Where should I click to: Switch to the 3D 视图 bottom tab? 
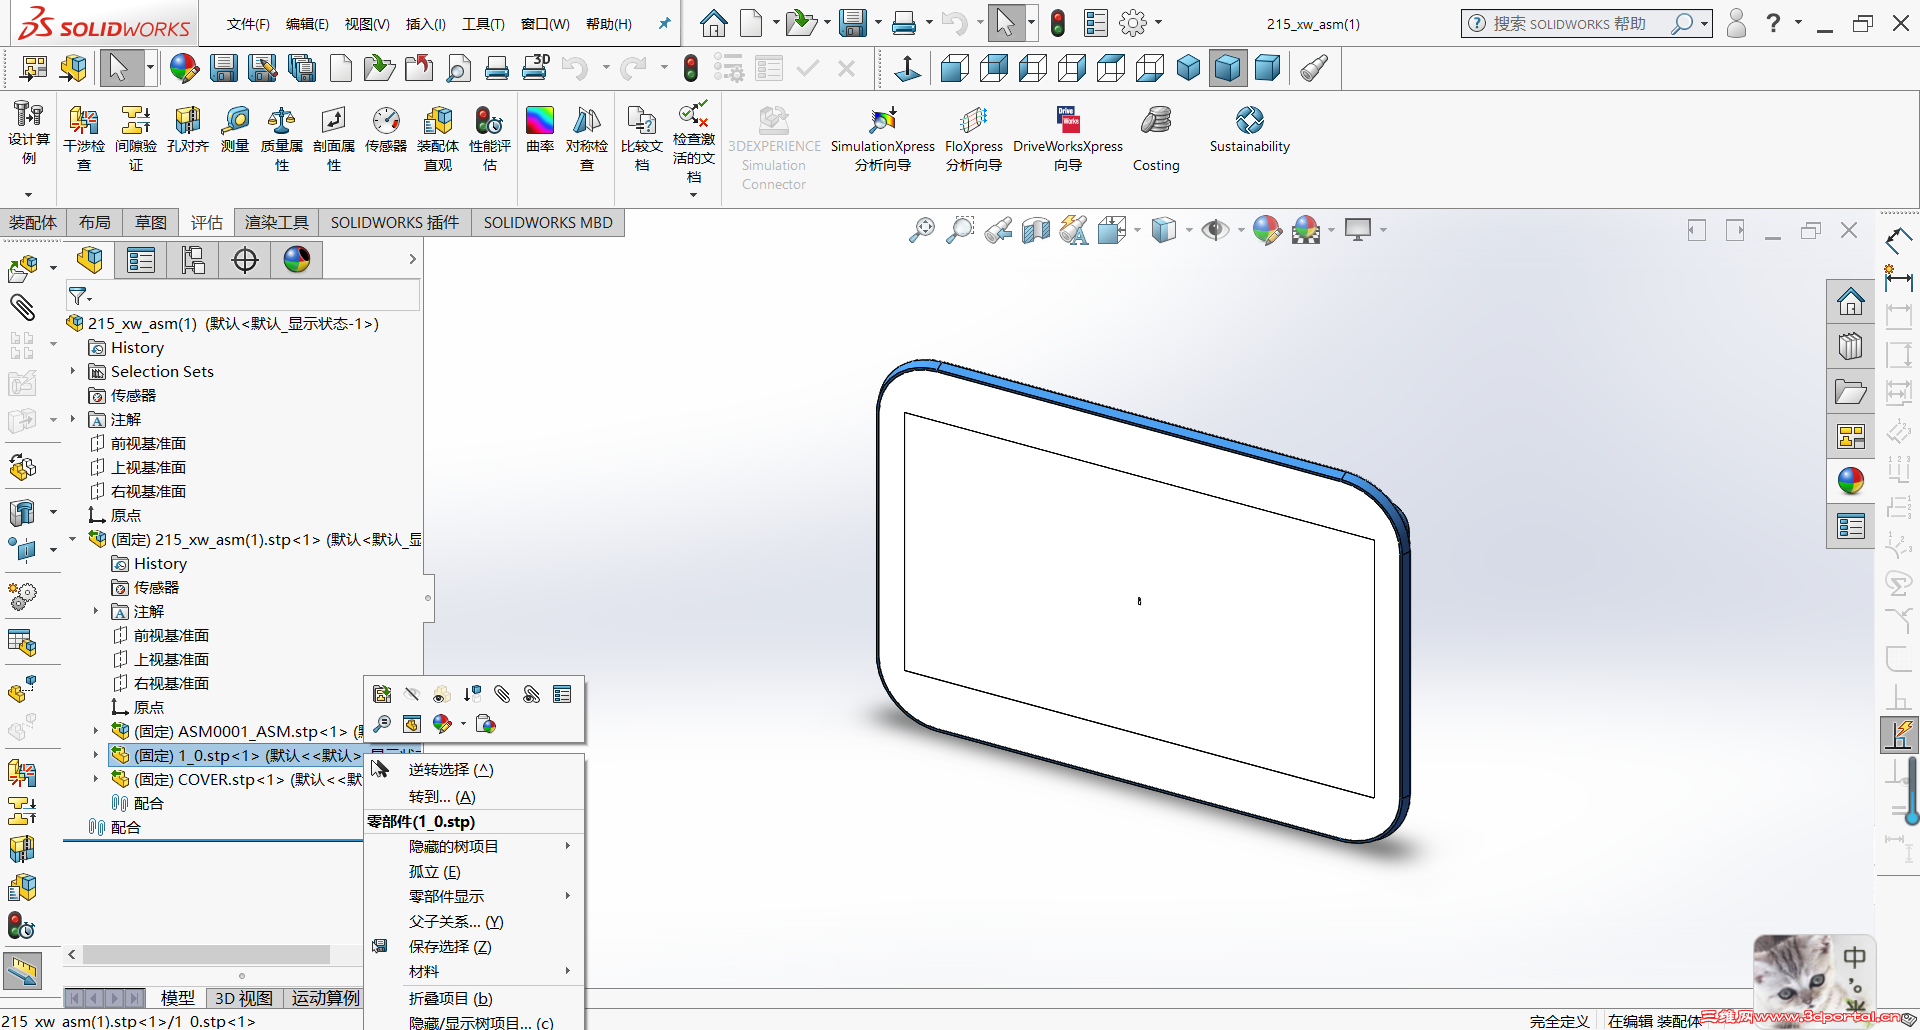pos(244,998)
